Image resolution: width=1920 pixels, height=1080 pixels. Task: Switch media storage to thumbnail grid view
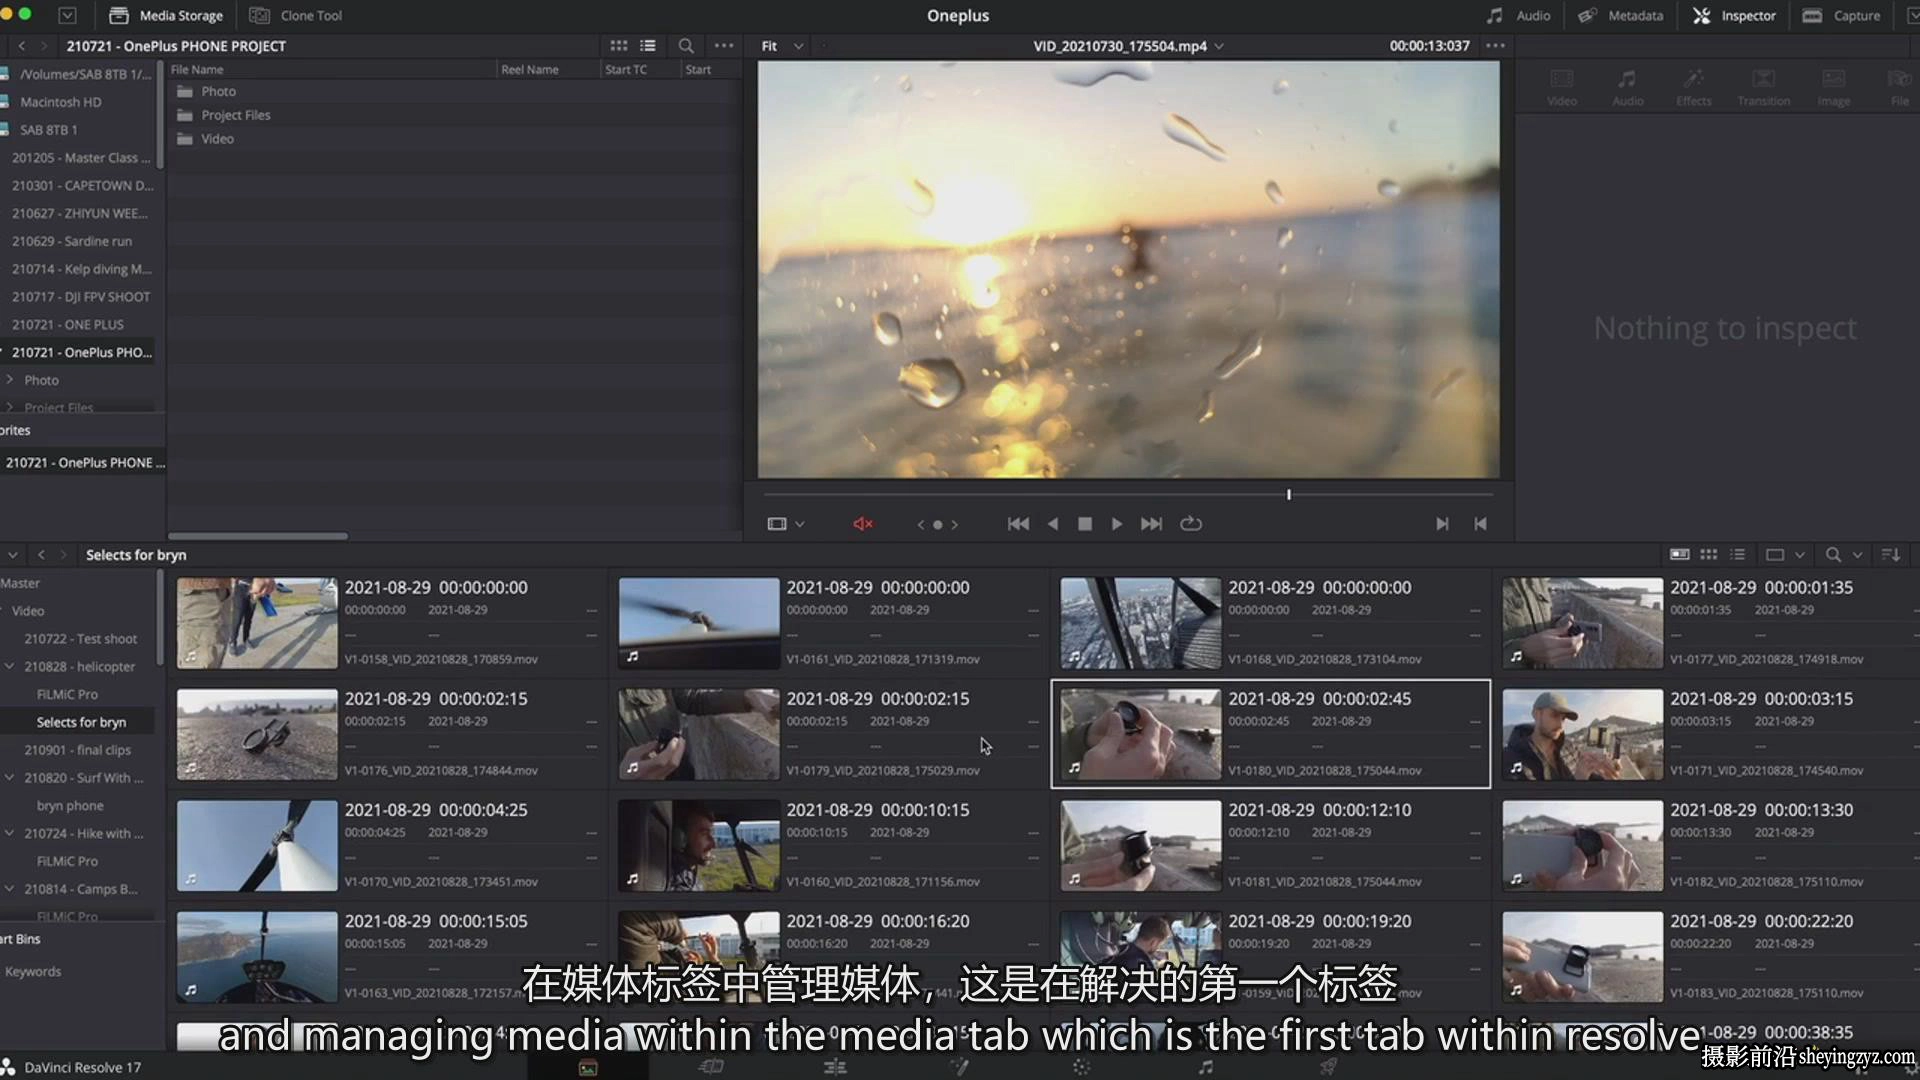coord(619,45)
